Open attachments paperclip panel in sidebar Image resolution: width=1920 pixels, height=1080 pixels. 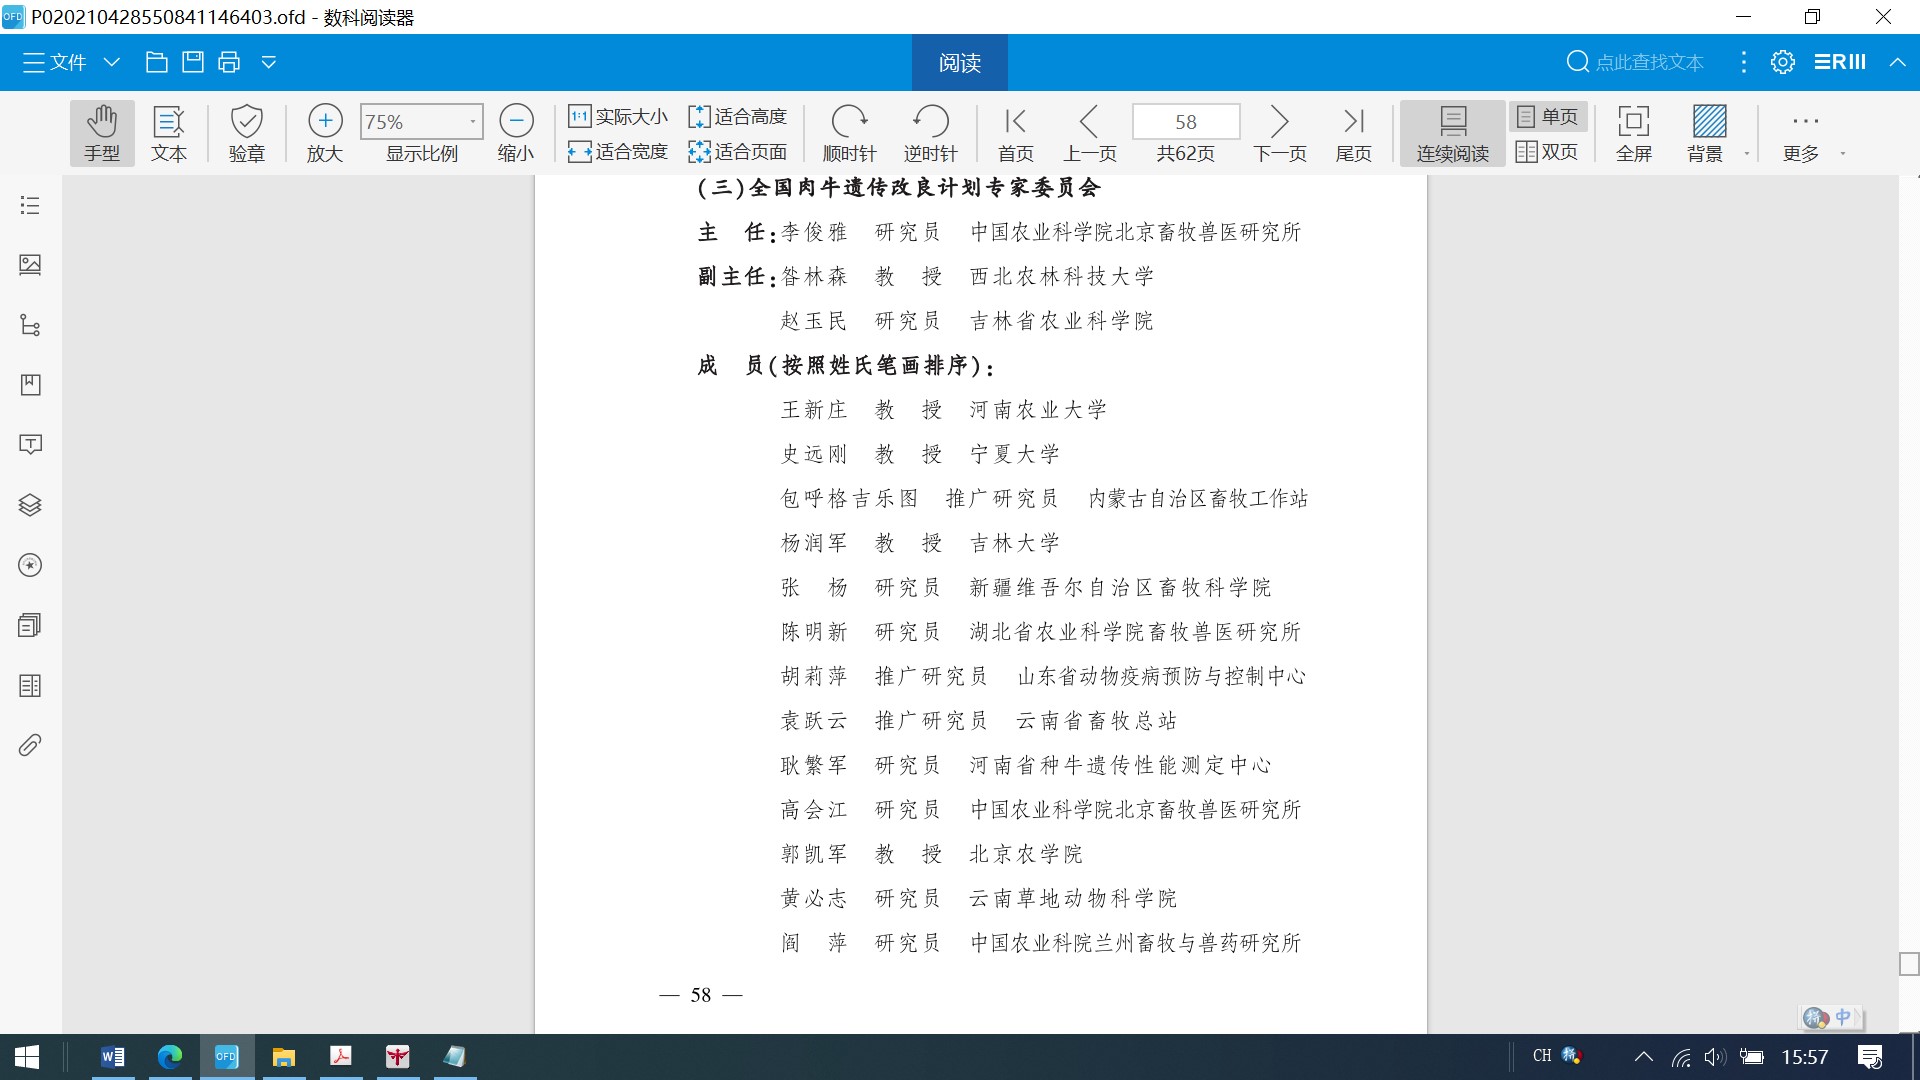[30, 745]
